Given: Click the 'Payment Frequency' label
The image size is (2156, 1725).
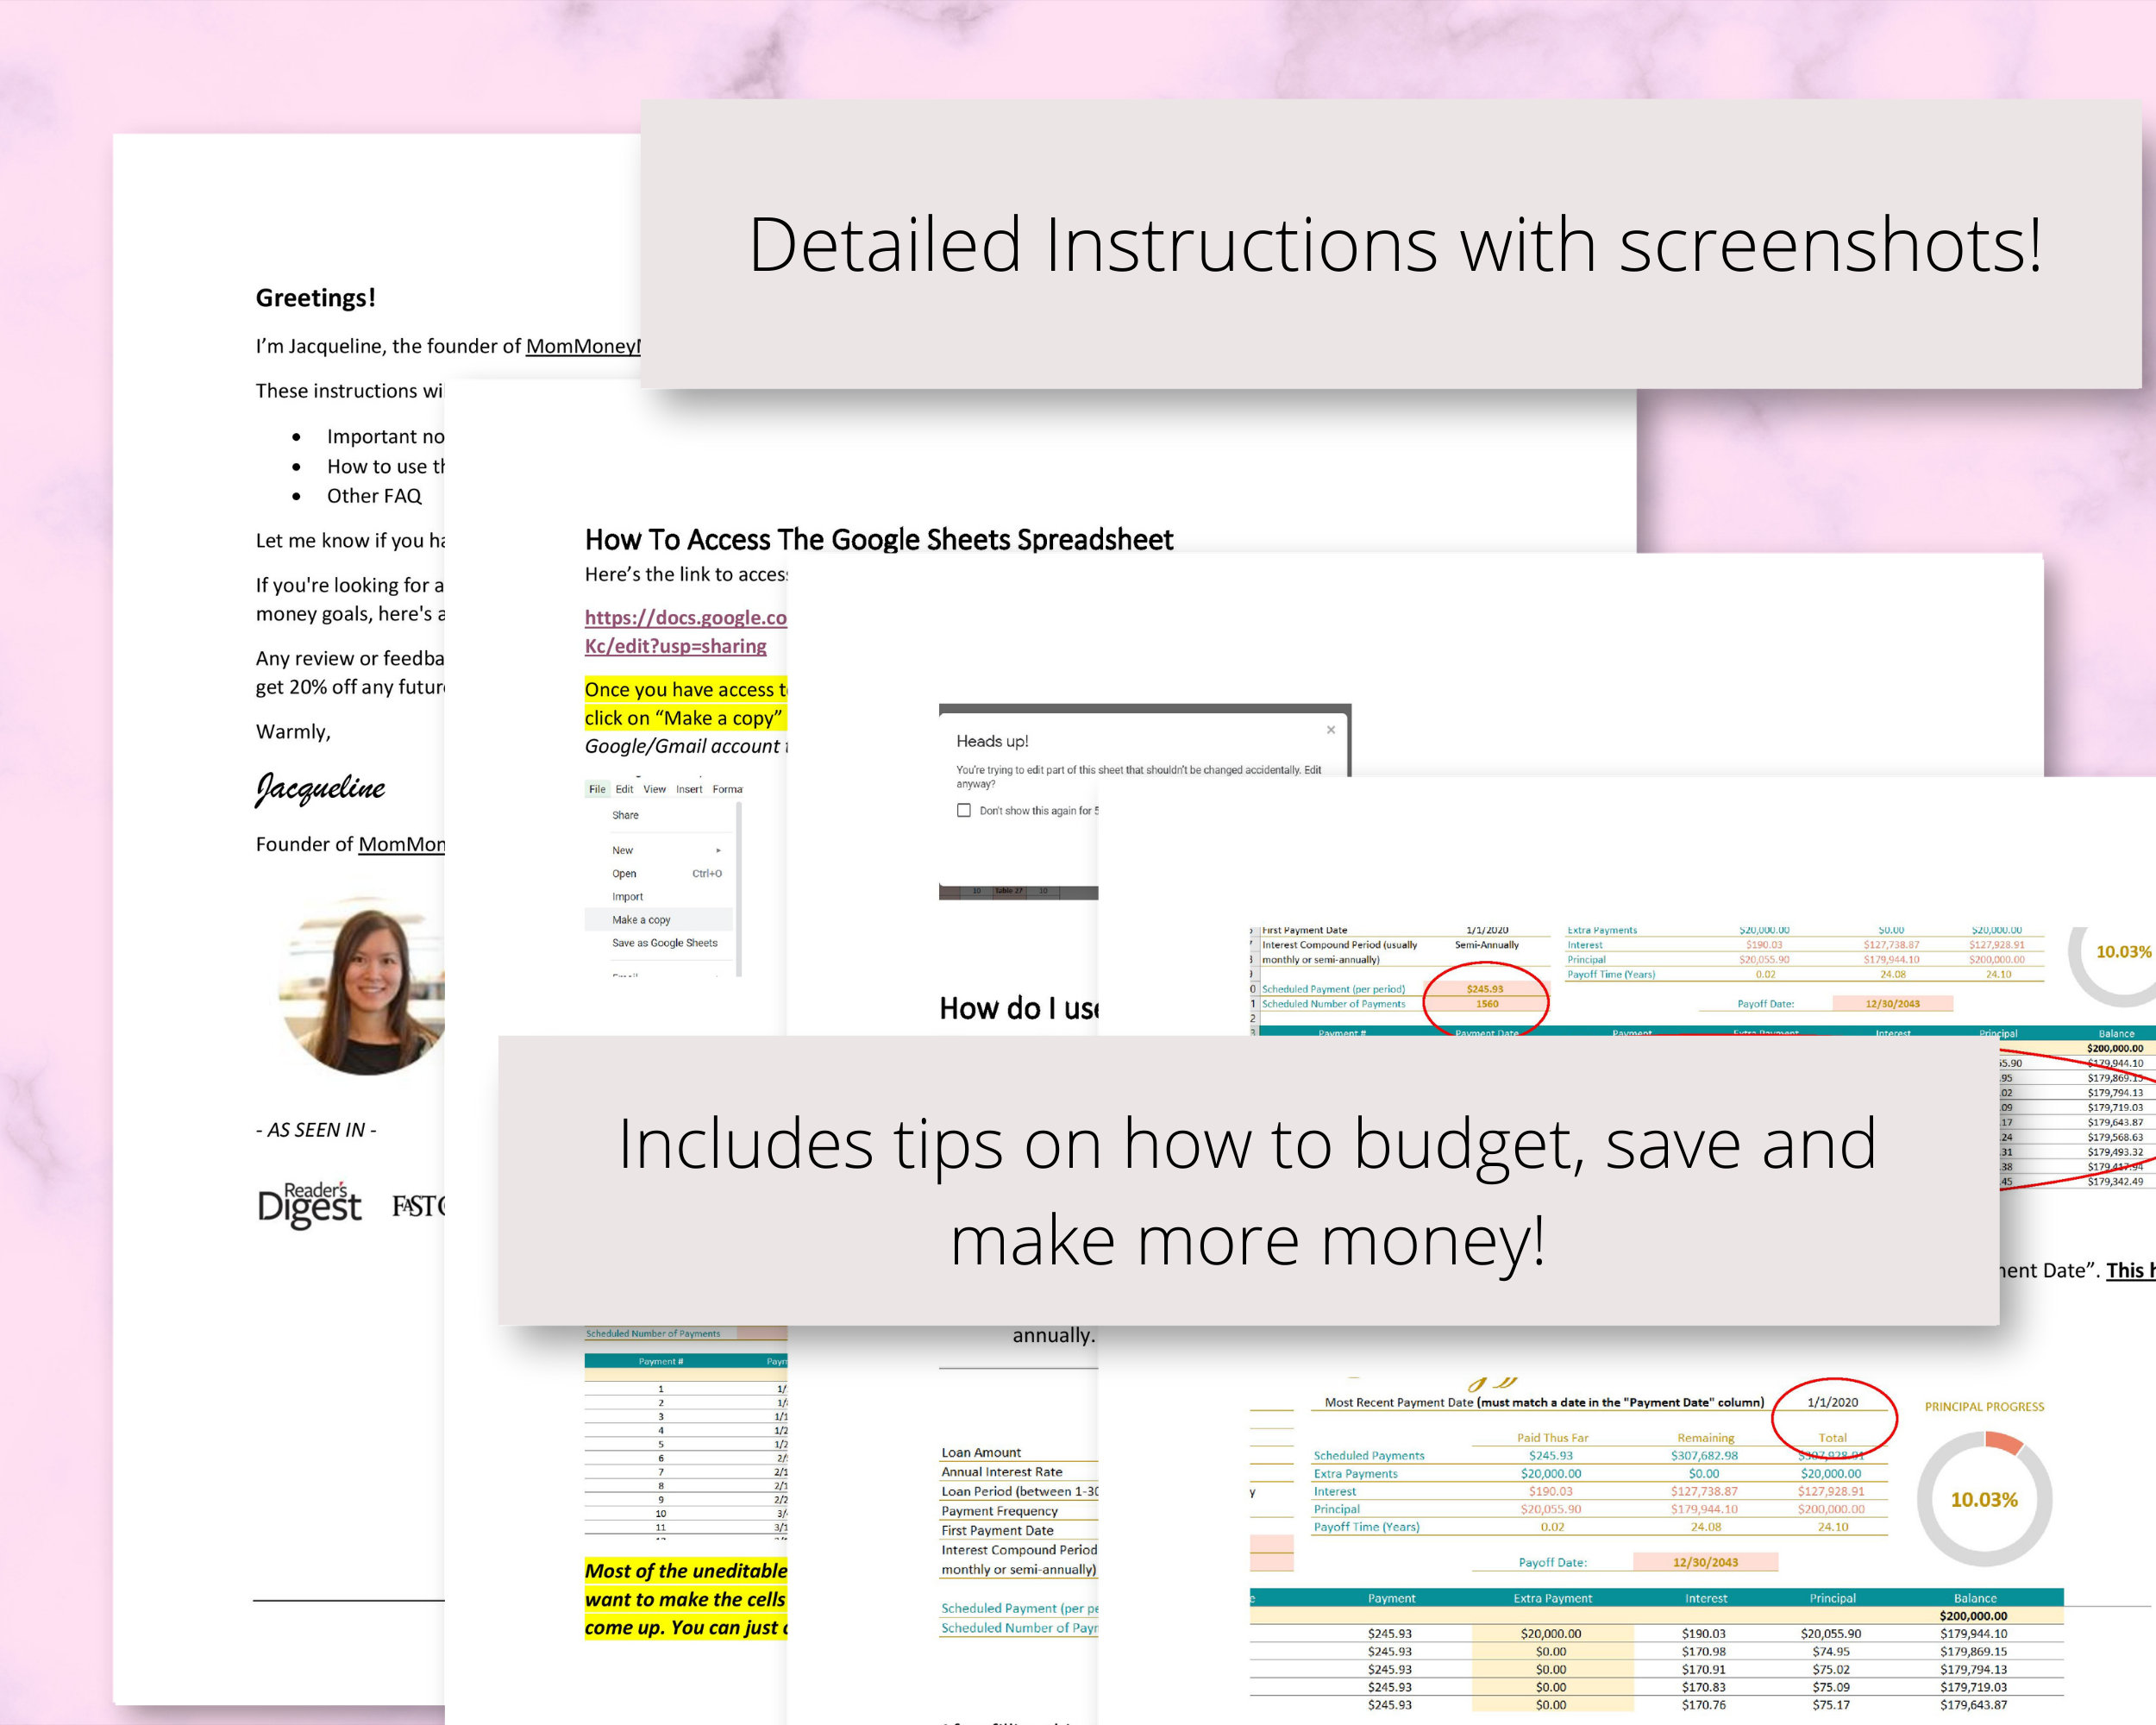Looking at the screenshot, I should [x=999, y=1511].
